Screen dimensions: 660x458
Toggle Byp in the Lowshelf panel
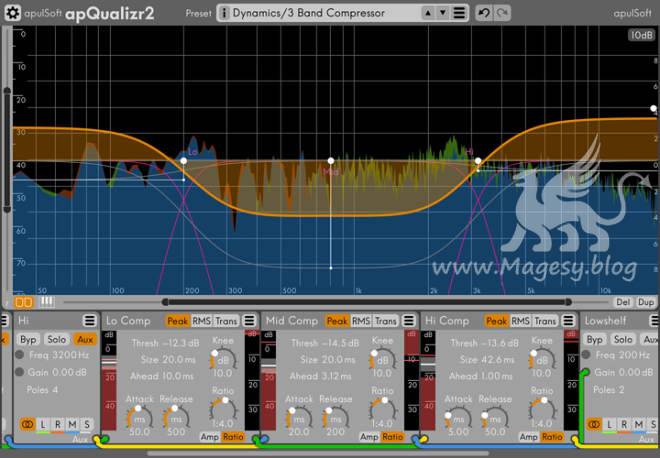pos(595,339)
